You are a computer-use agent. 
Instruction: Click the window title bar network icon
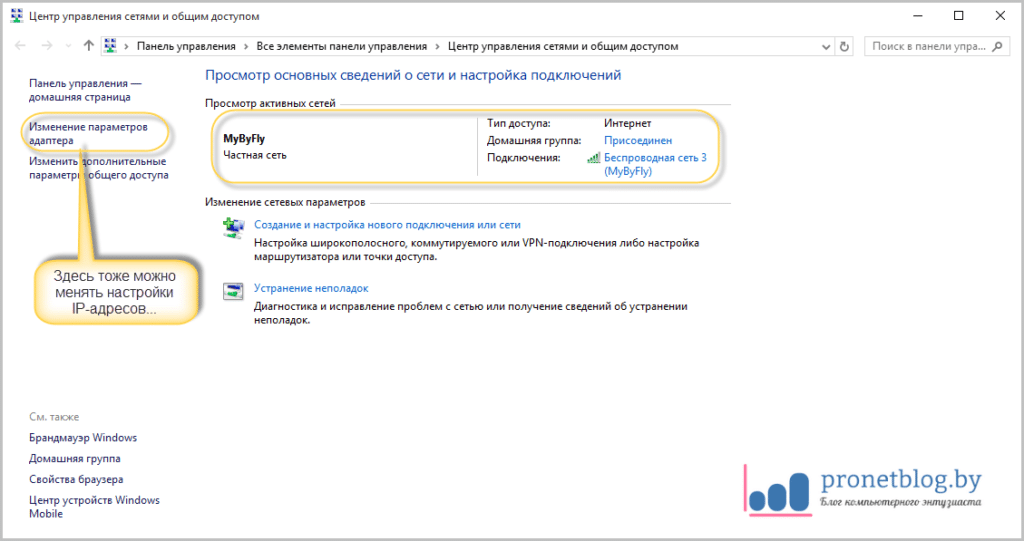(16, 16)
